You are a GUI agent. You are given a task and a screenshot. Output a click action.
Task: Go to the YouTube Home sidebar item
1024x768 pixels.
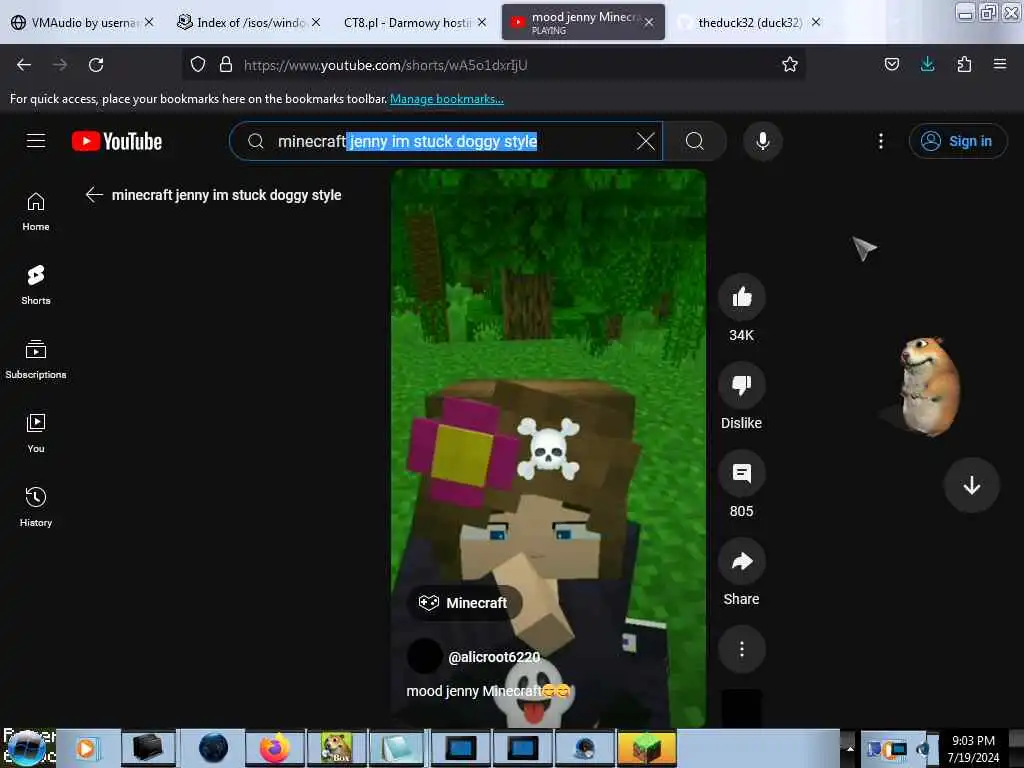point(36,212)
